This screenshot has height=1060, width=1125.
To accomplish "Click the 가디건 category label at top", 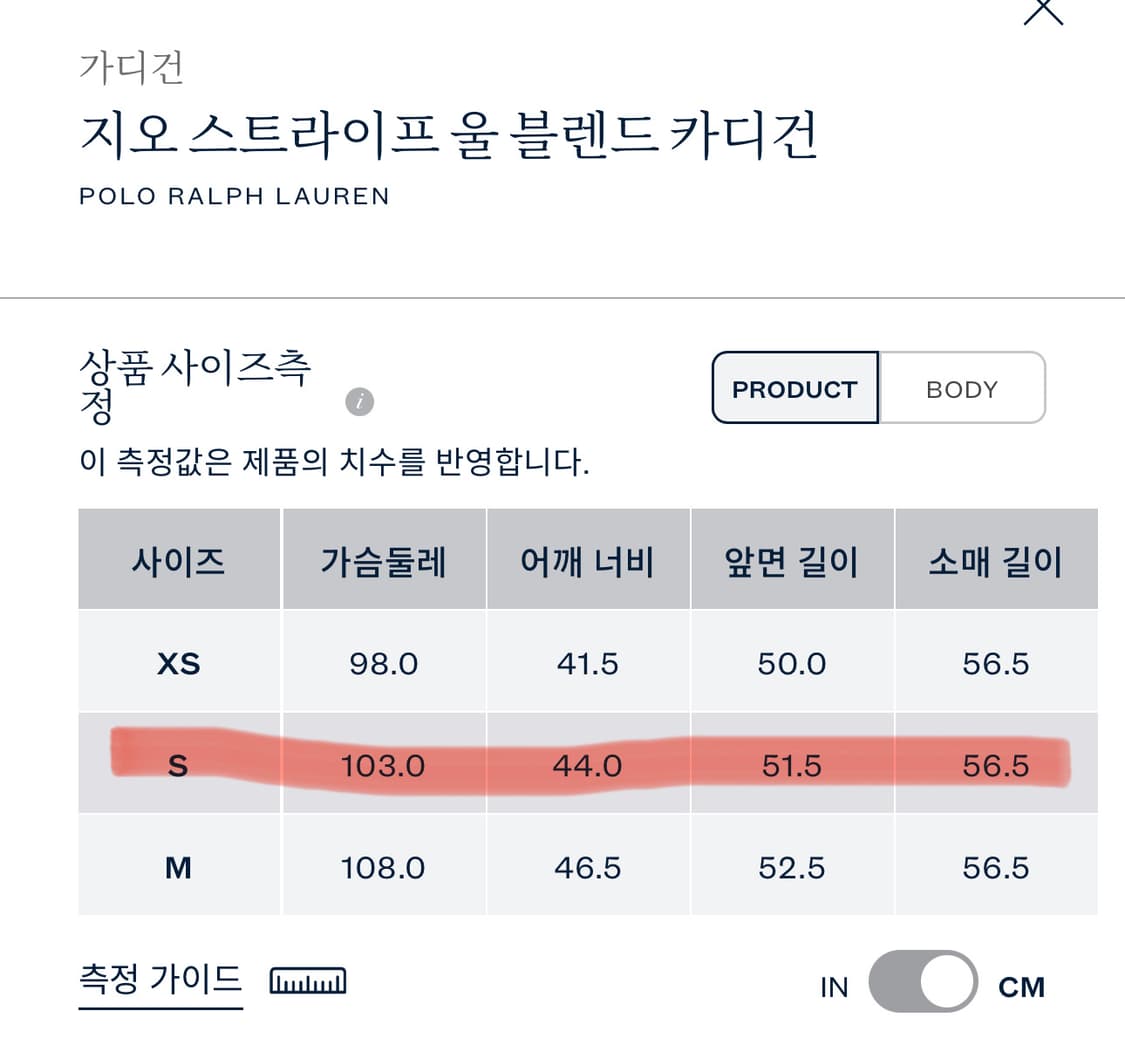I will pos(131,68).
